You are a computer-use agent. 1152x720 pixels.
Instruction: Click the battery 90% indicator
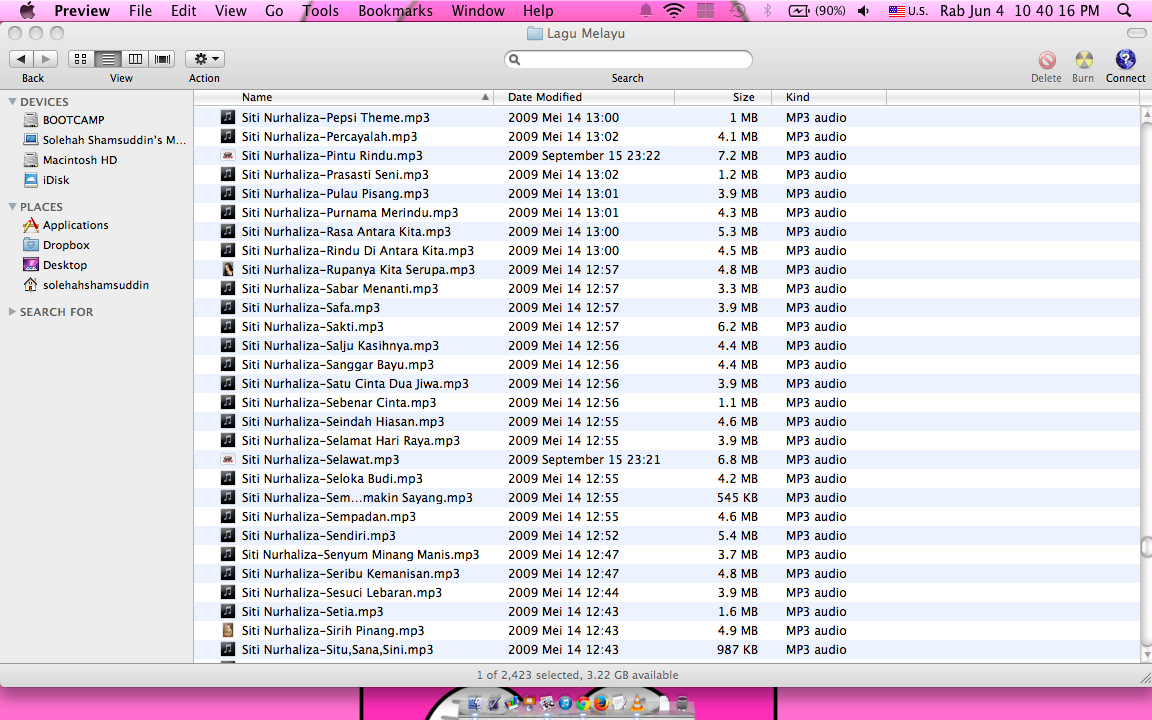[x=817, y=10]
